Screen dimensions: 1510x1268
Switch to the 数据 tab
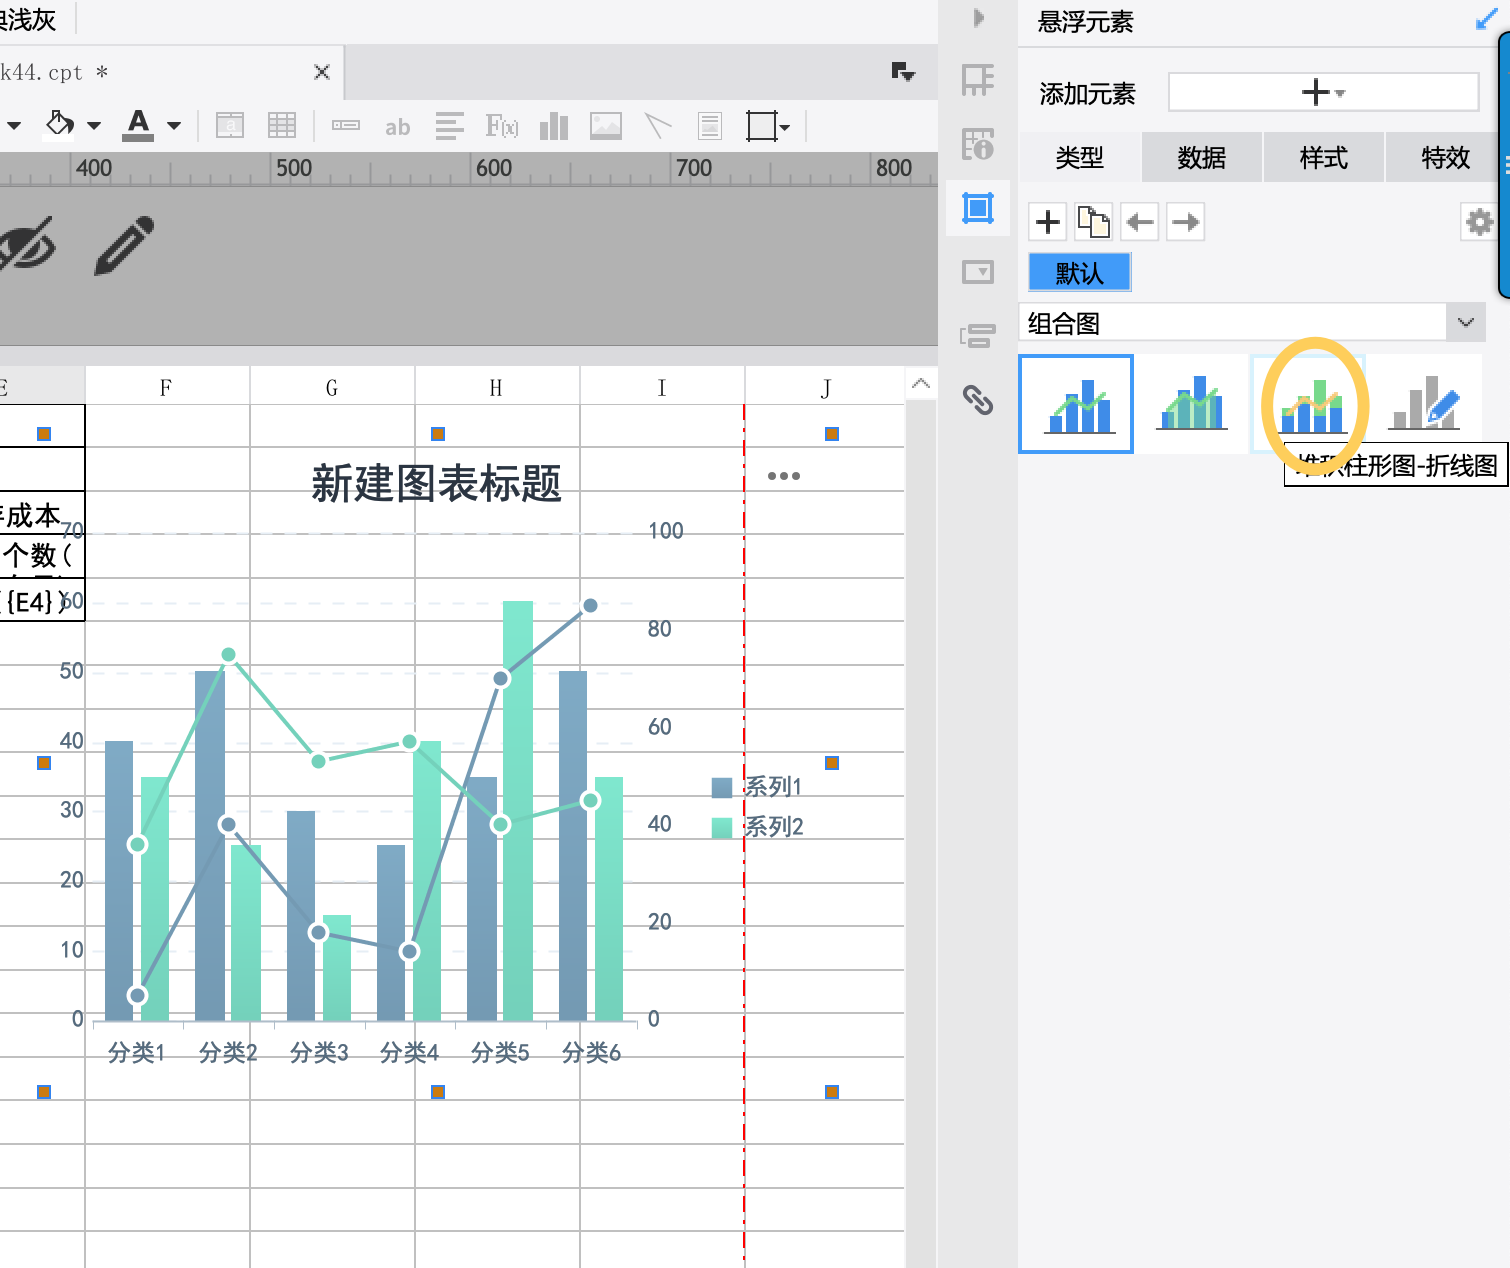(1201, 158)
